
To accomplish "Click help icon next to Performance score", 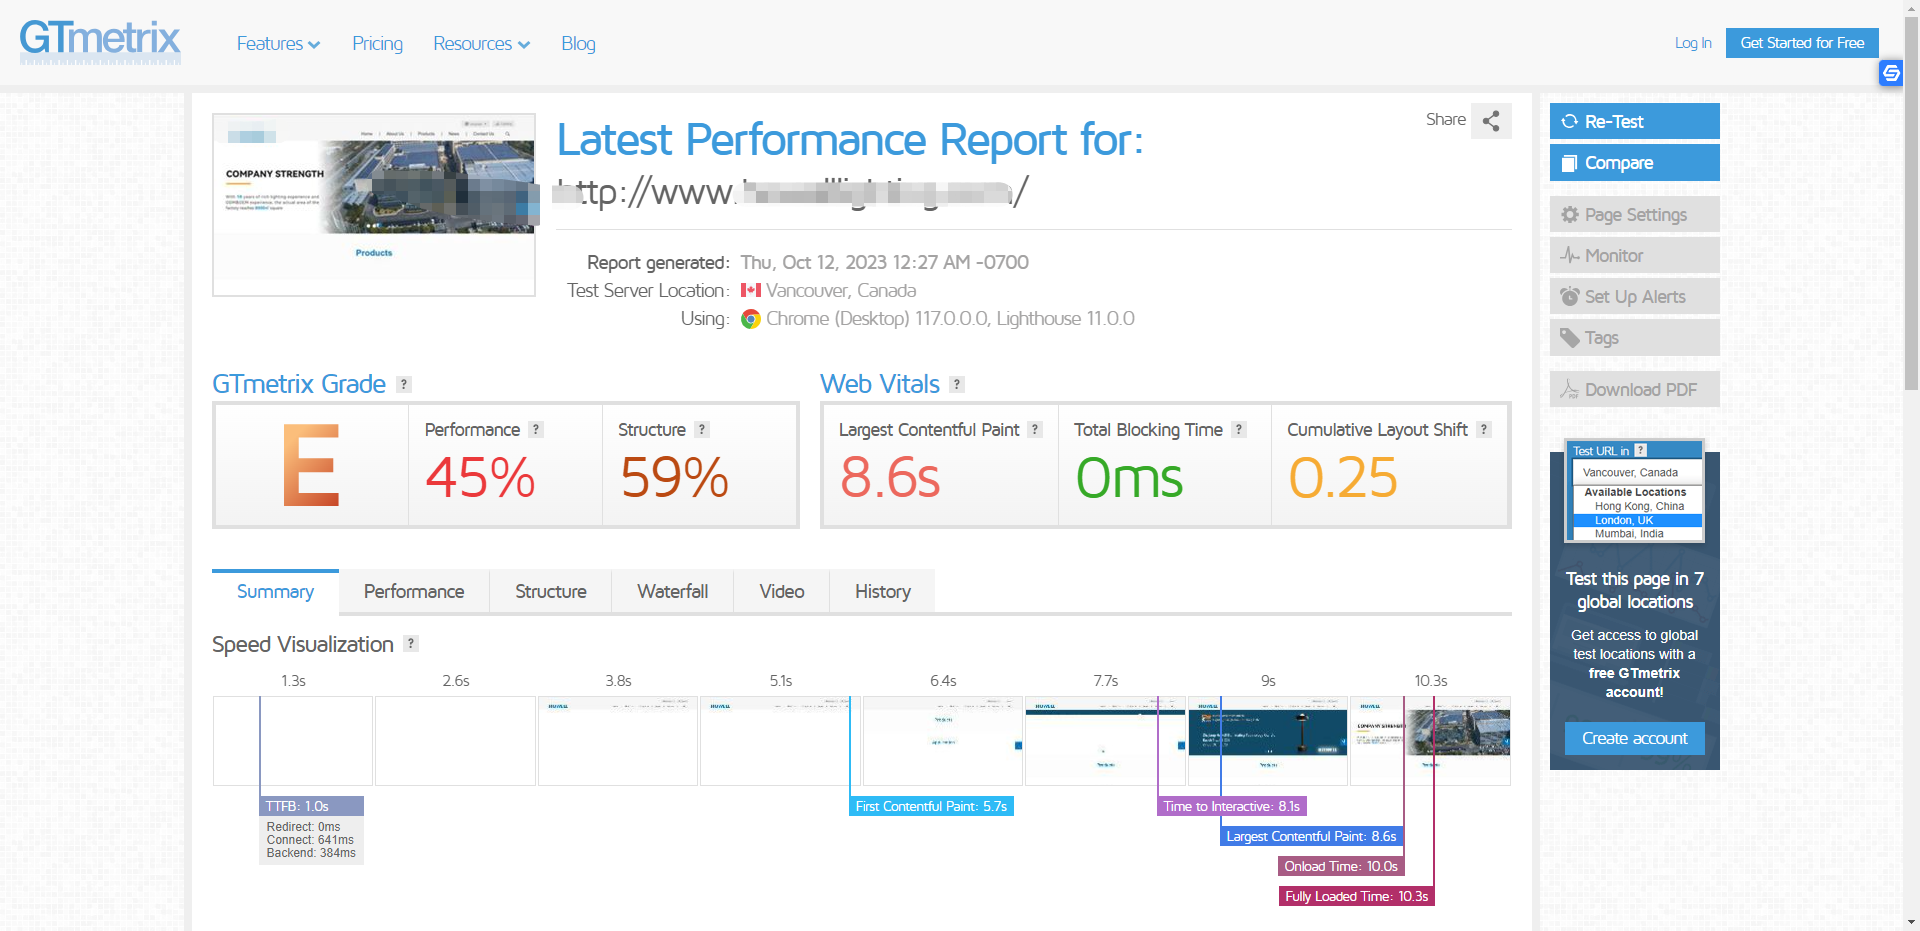I will tap(536, 430).
